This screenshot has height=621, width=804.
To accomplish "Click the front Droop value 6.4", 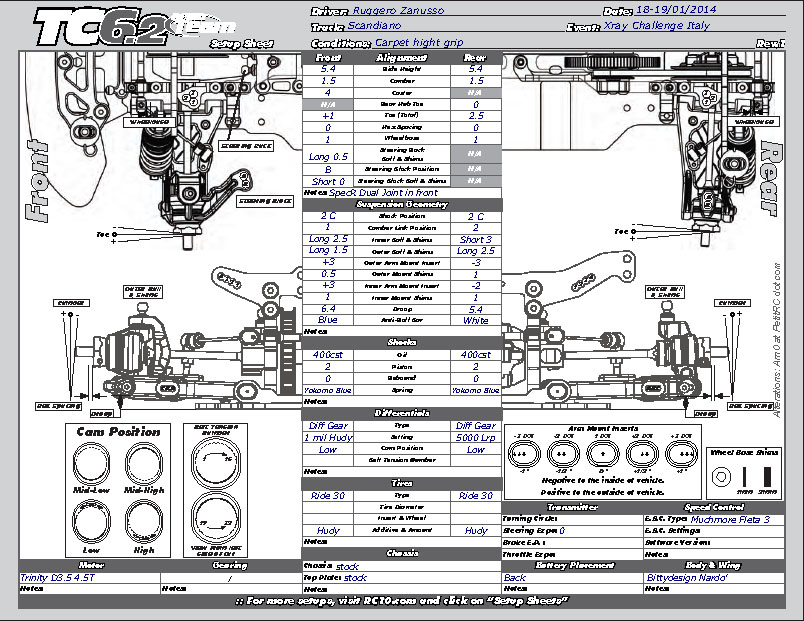I will 328,309.
